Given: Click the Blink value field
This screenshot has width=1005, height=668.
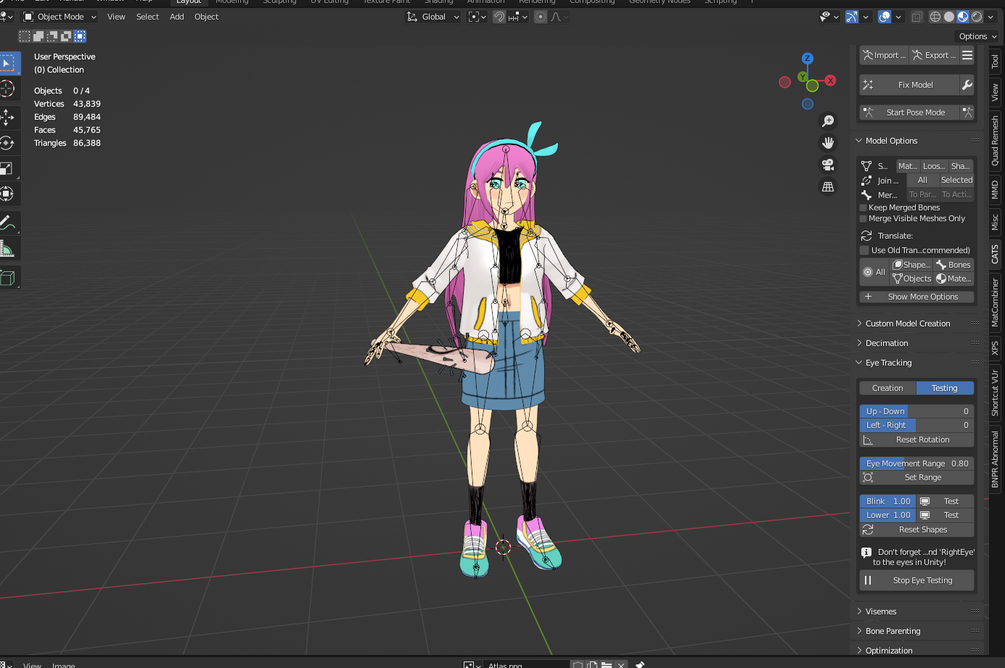Looking at the screenshot, I should 888,501.
